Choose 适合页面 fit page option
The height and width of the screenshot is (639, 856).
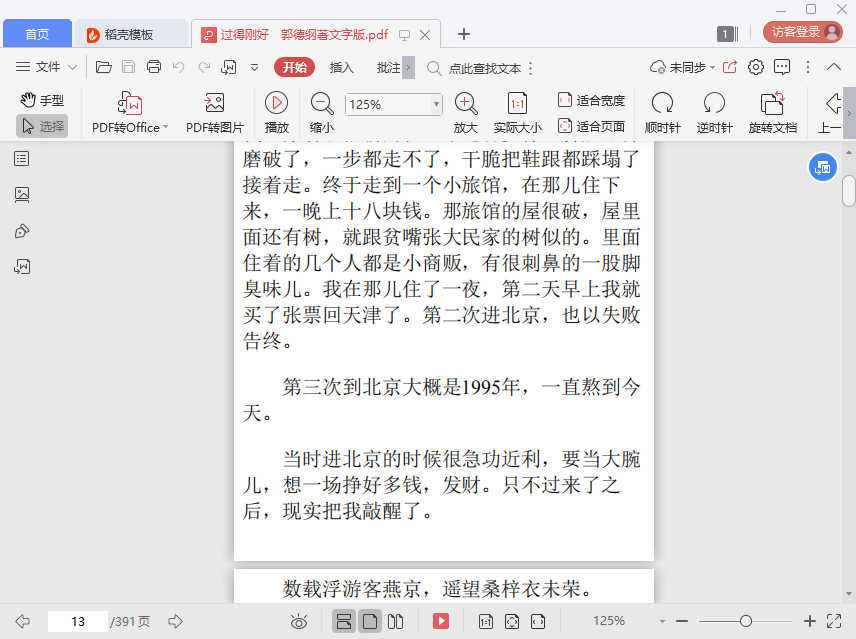(x=591, y=126)
